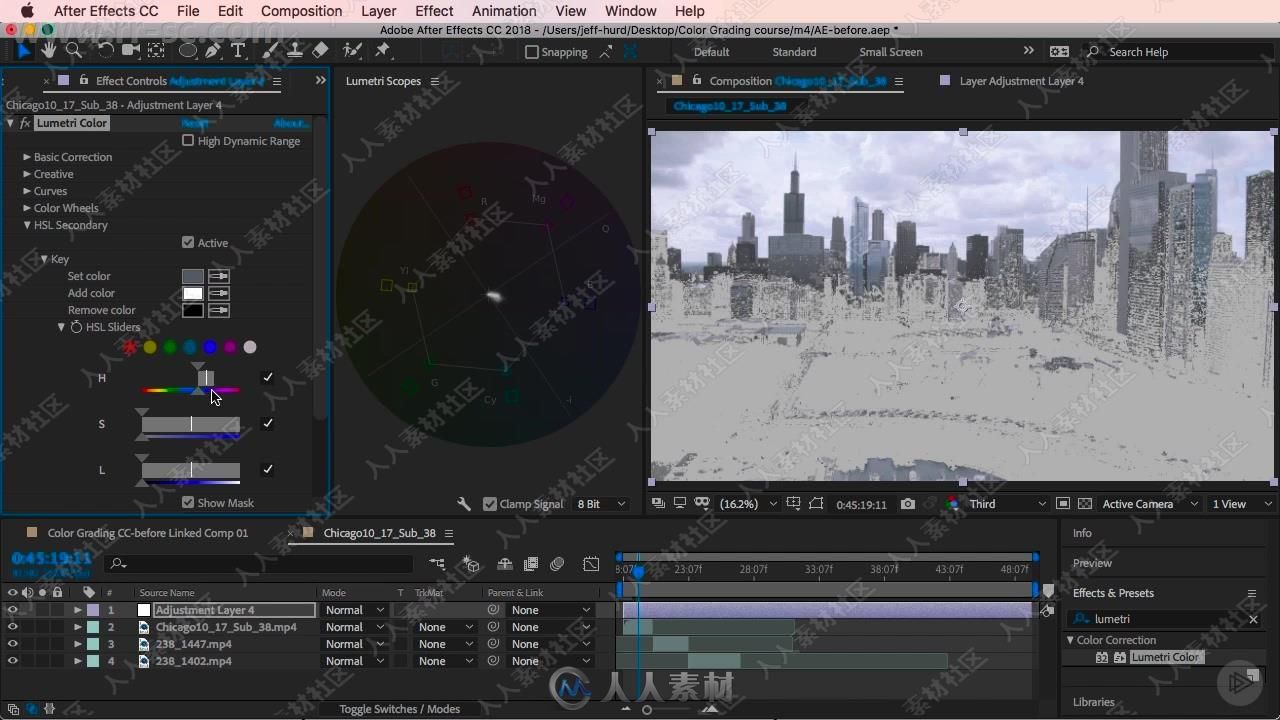Viewport: 1280px width, 720px height.
Task: Select the Clone Stamp tool
Action: click(295, 50)
